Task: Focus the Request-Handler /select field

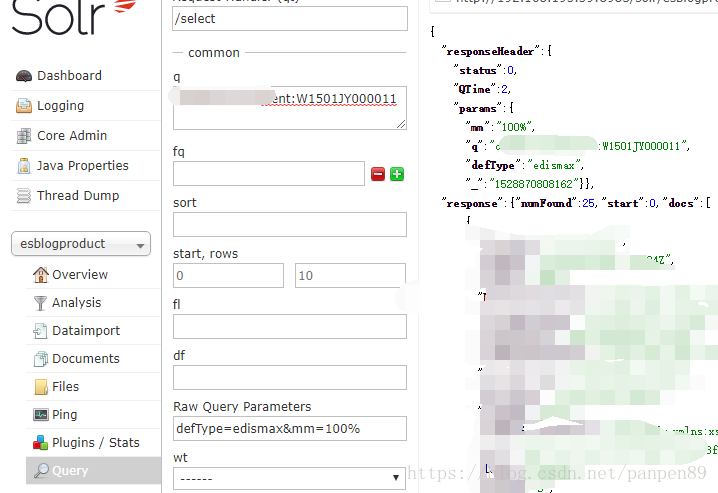Action: click(x=290, y=18)
